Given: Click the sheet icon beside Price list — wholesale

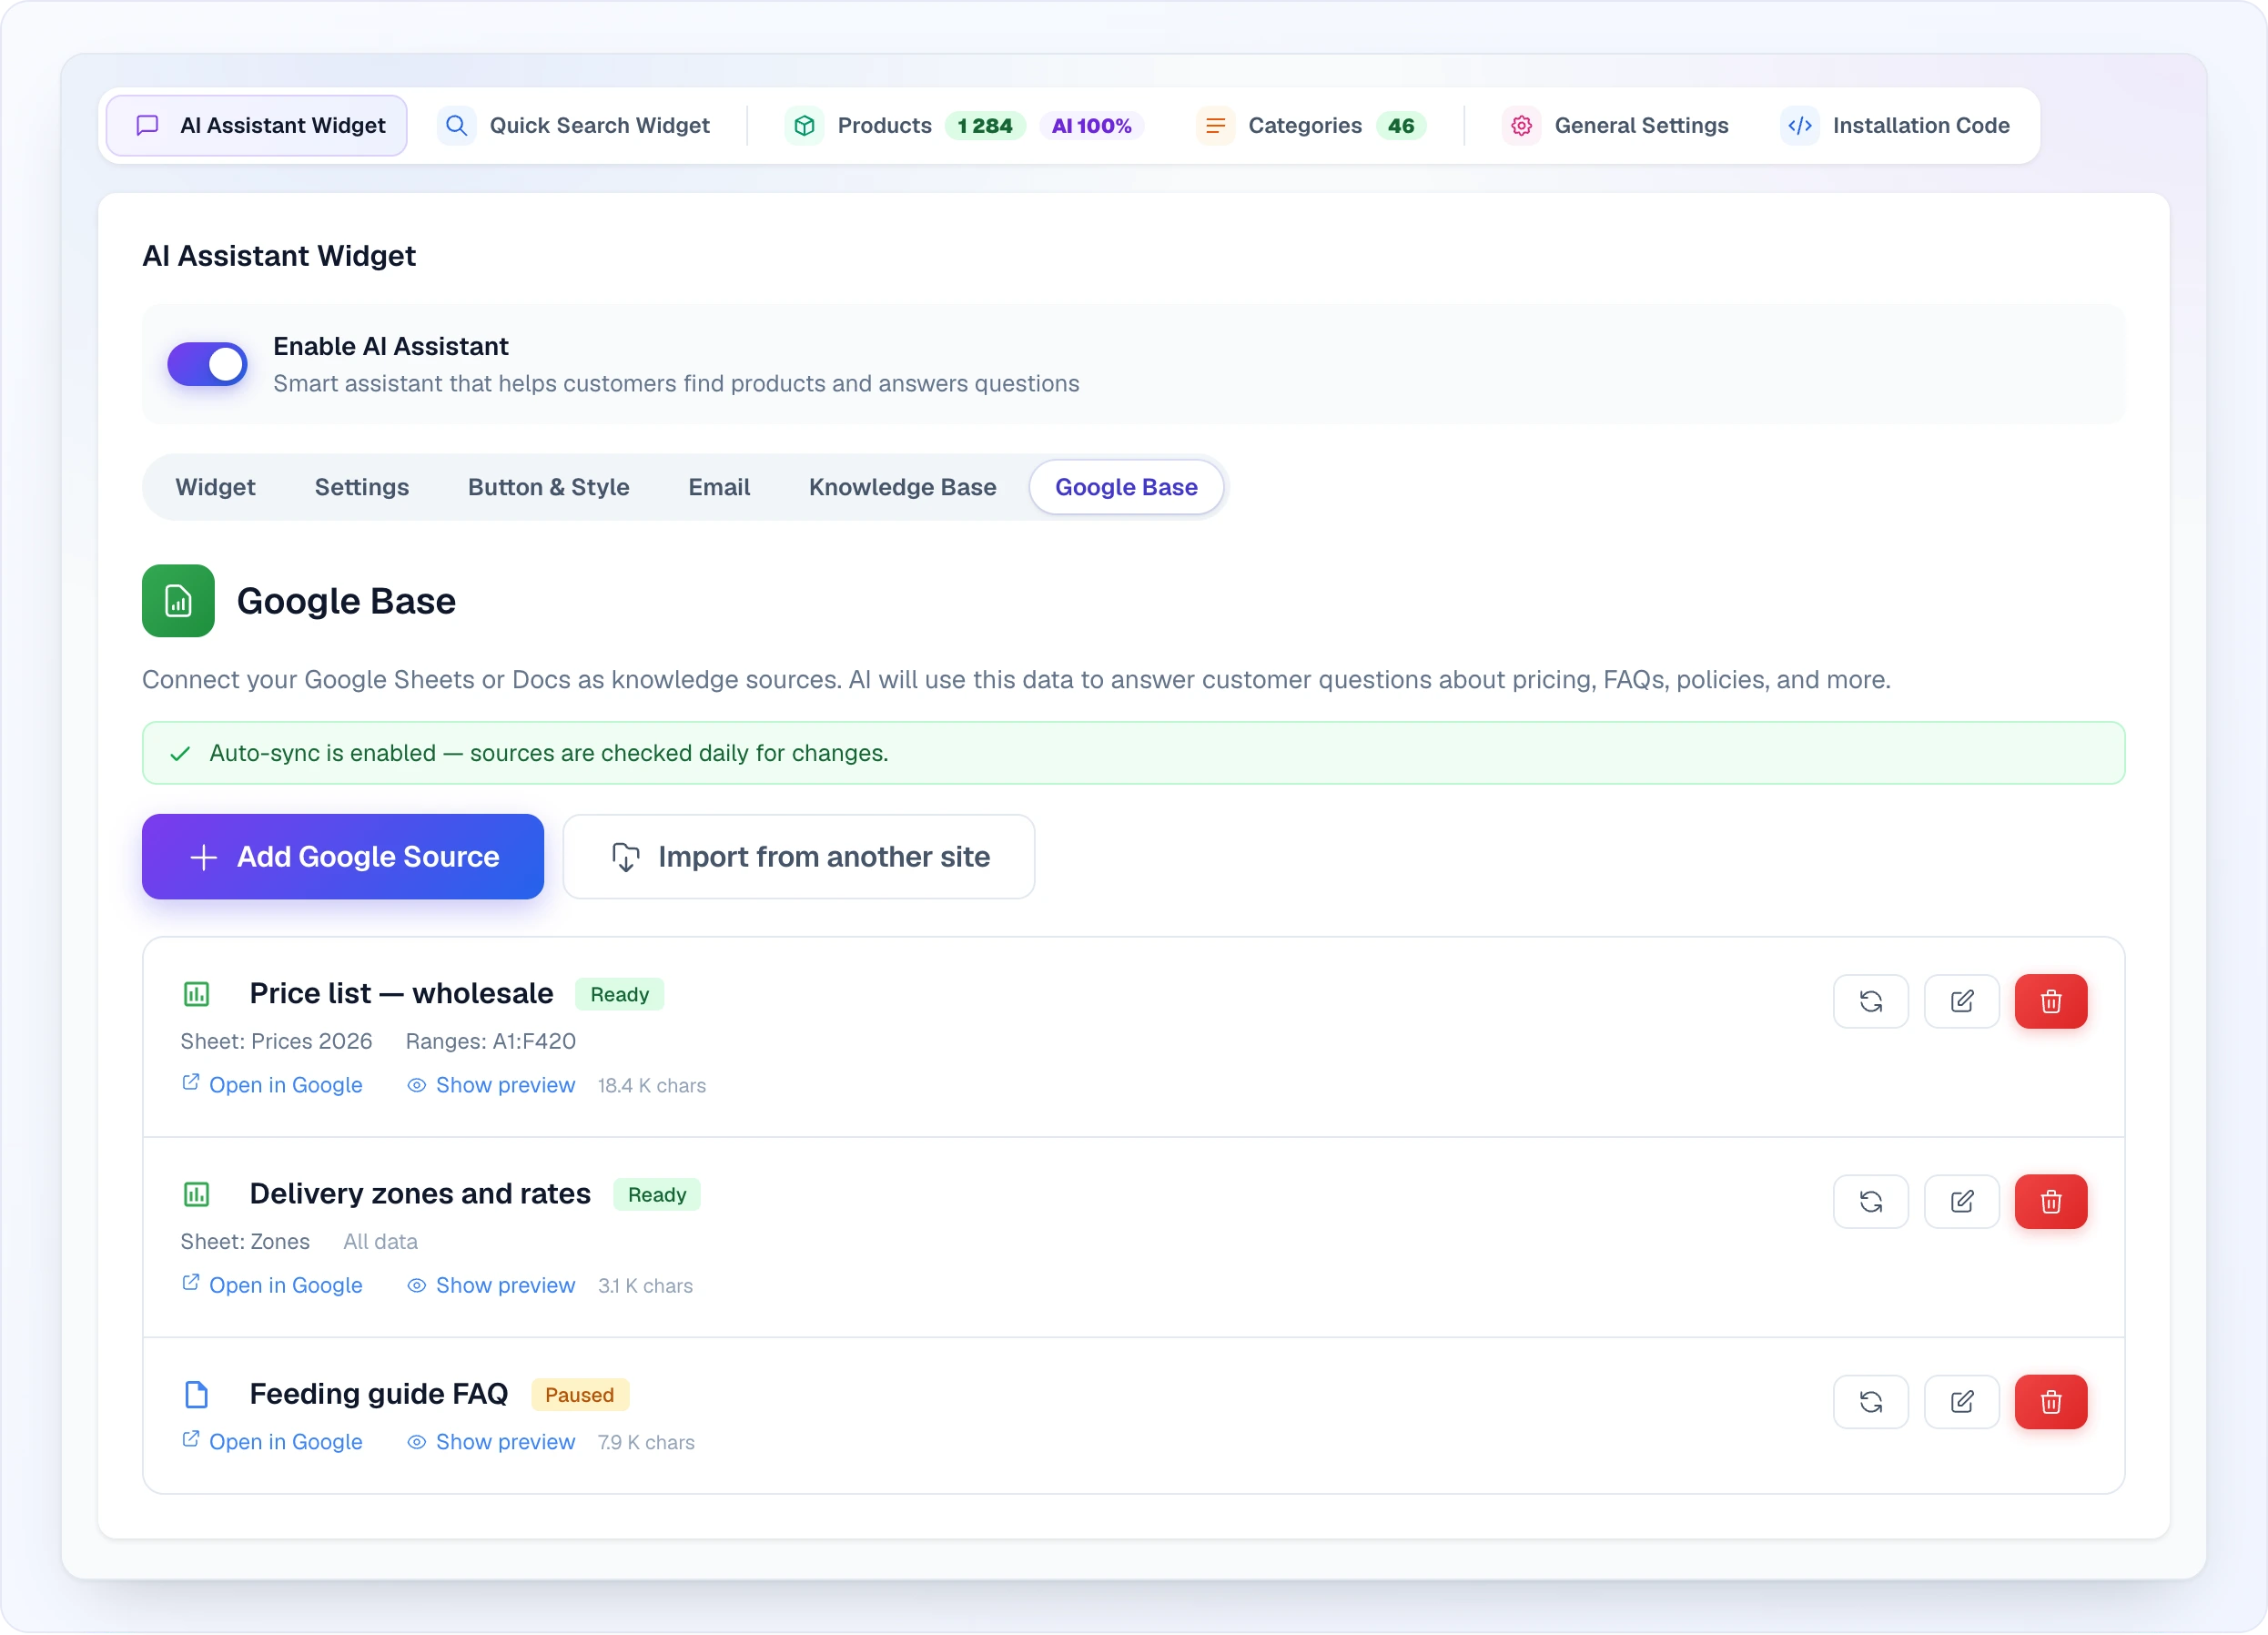Looking at the screenshot, I should pyautogui.click(x=196, y=995).
